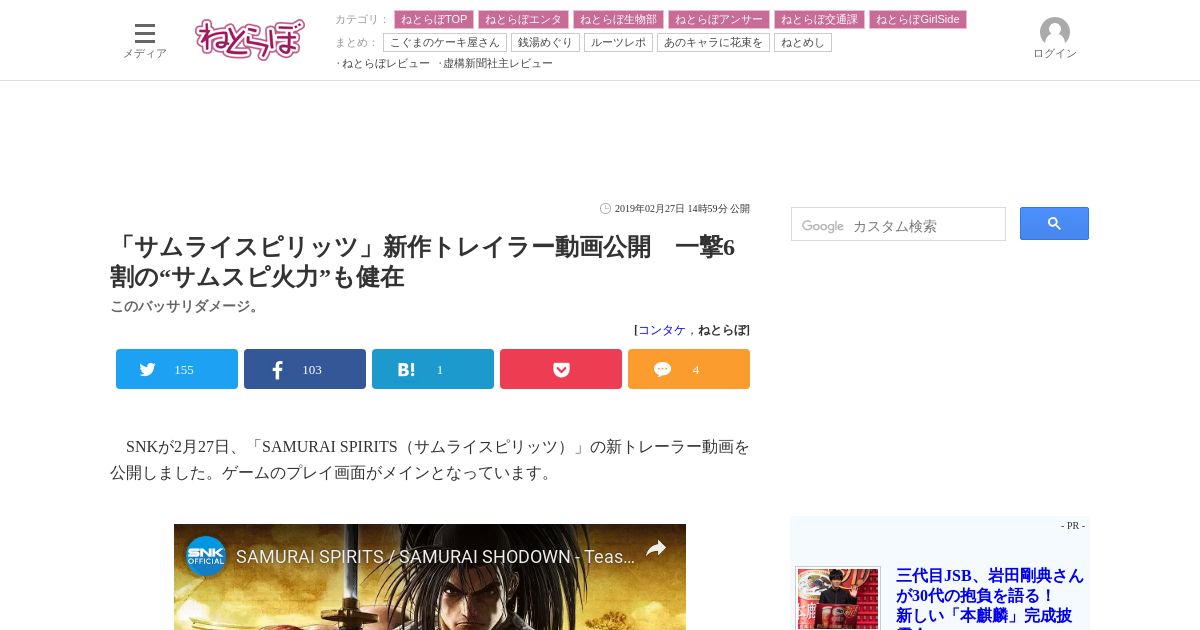Open the comments button showing 4

click(x=689, y=369)
